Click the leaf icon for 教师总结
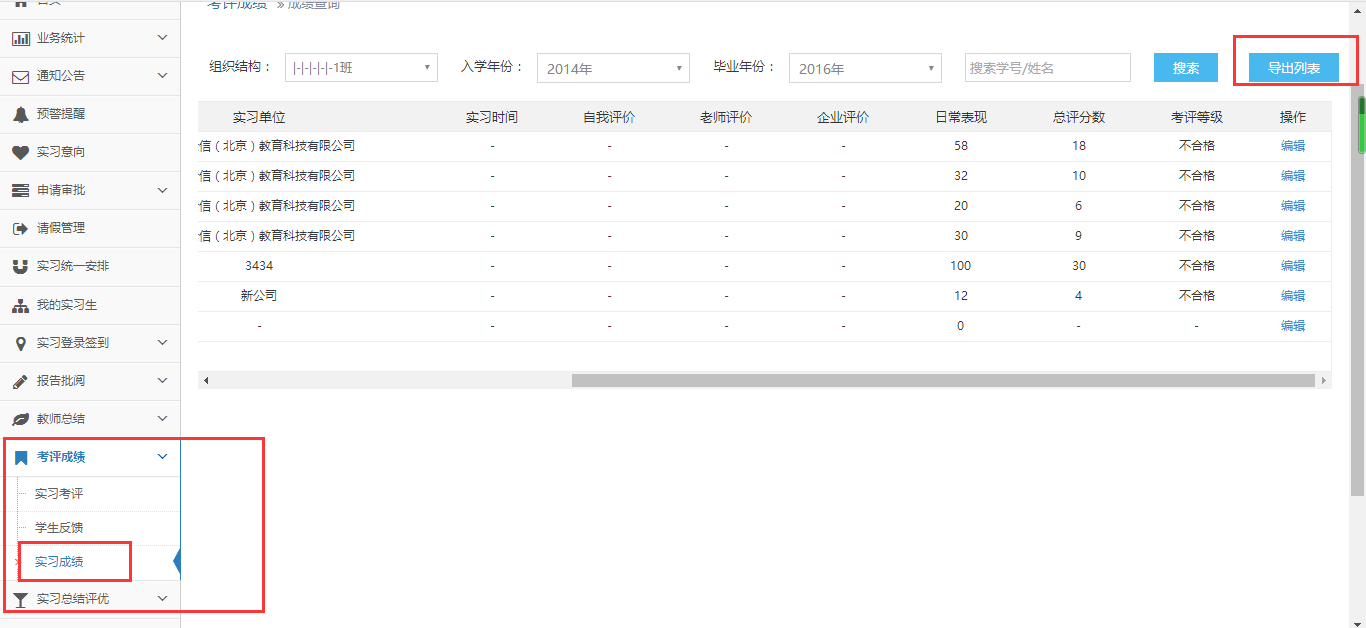 20,419
